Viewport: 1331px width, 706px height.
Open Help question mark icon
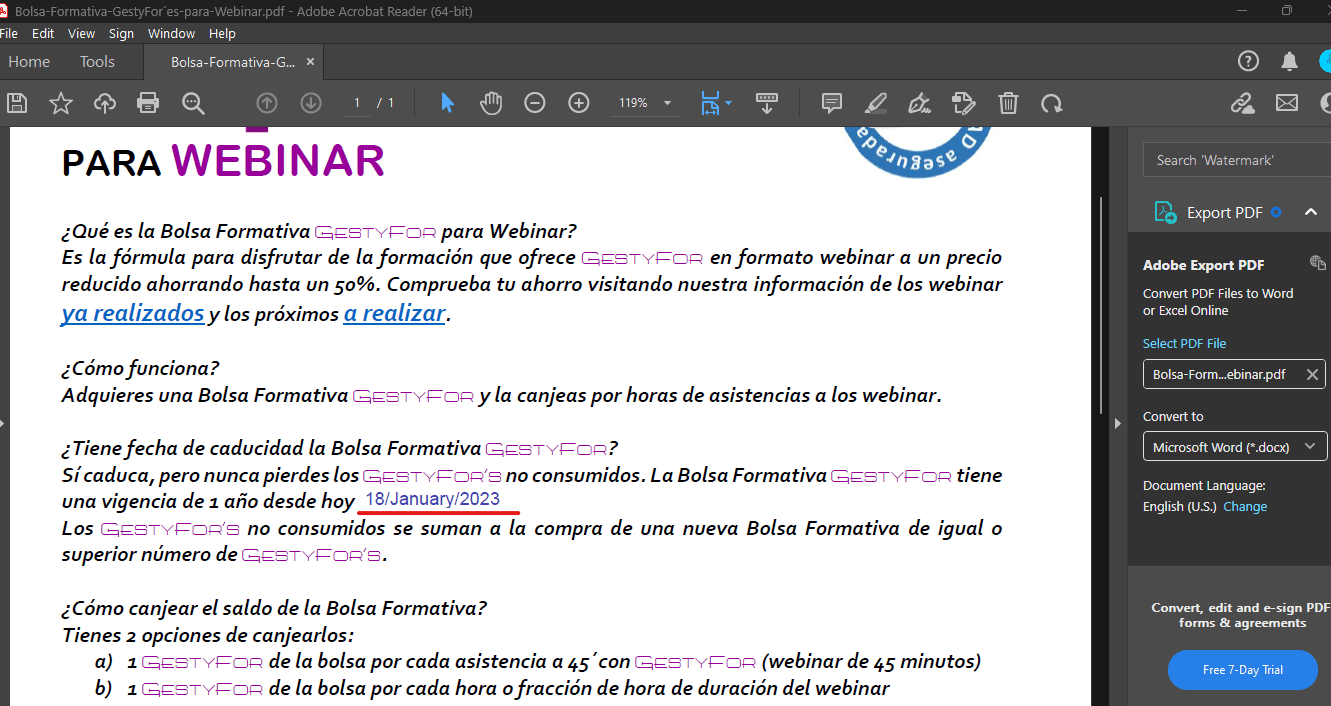(1248, 61)
